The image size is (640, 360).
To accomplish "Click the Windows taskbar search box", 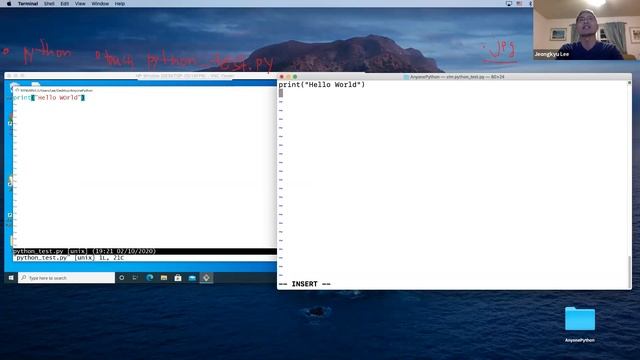I will point(67,278).
